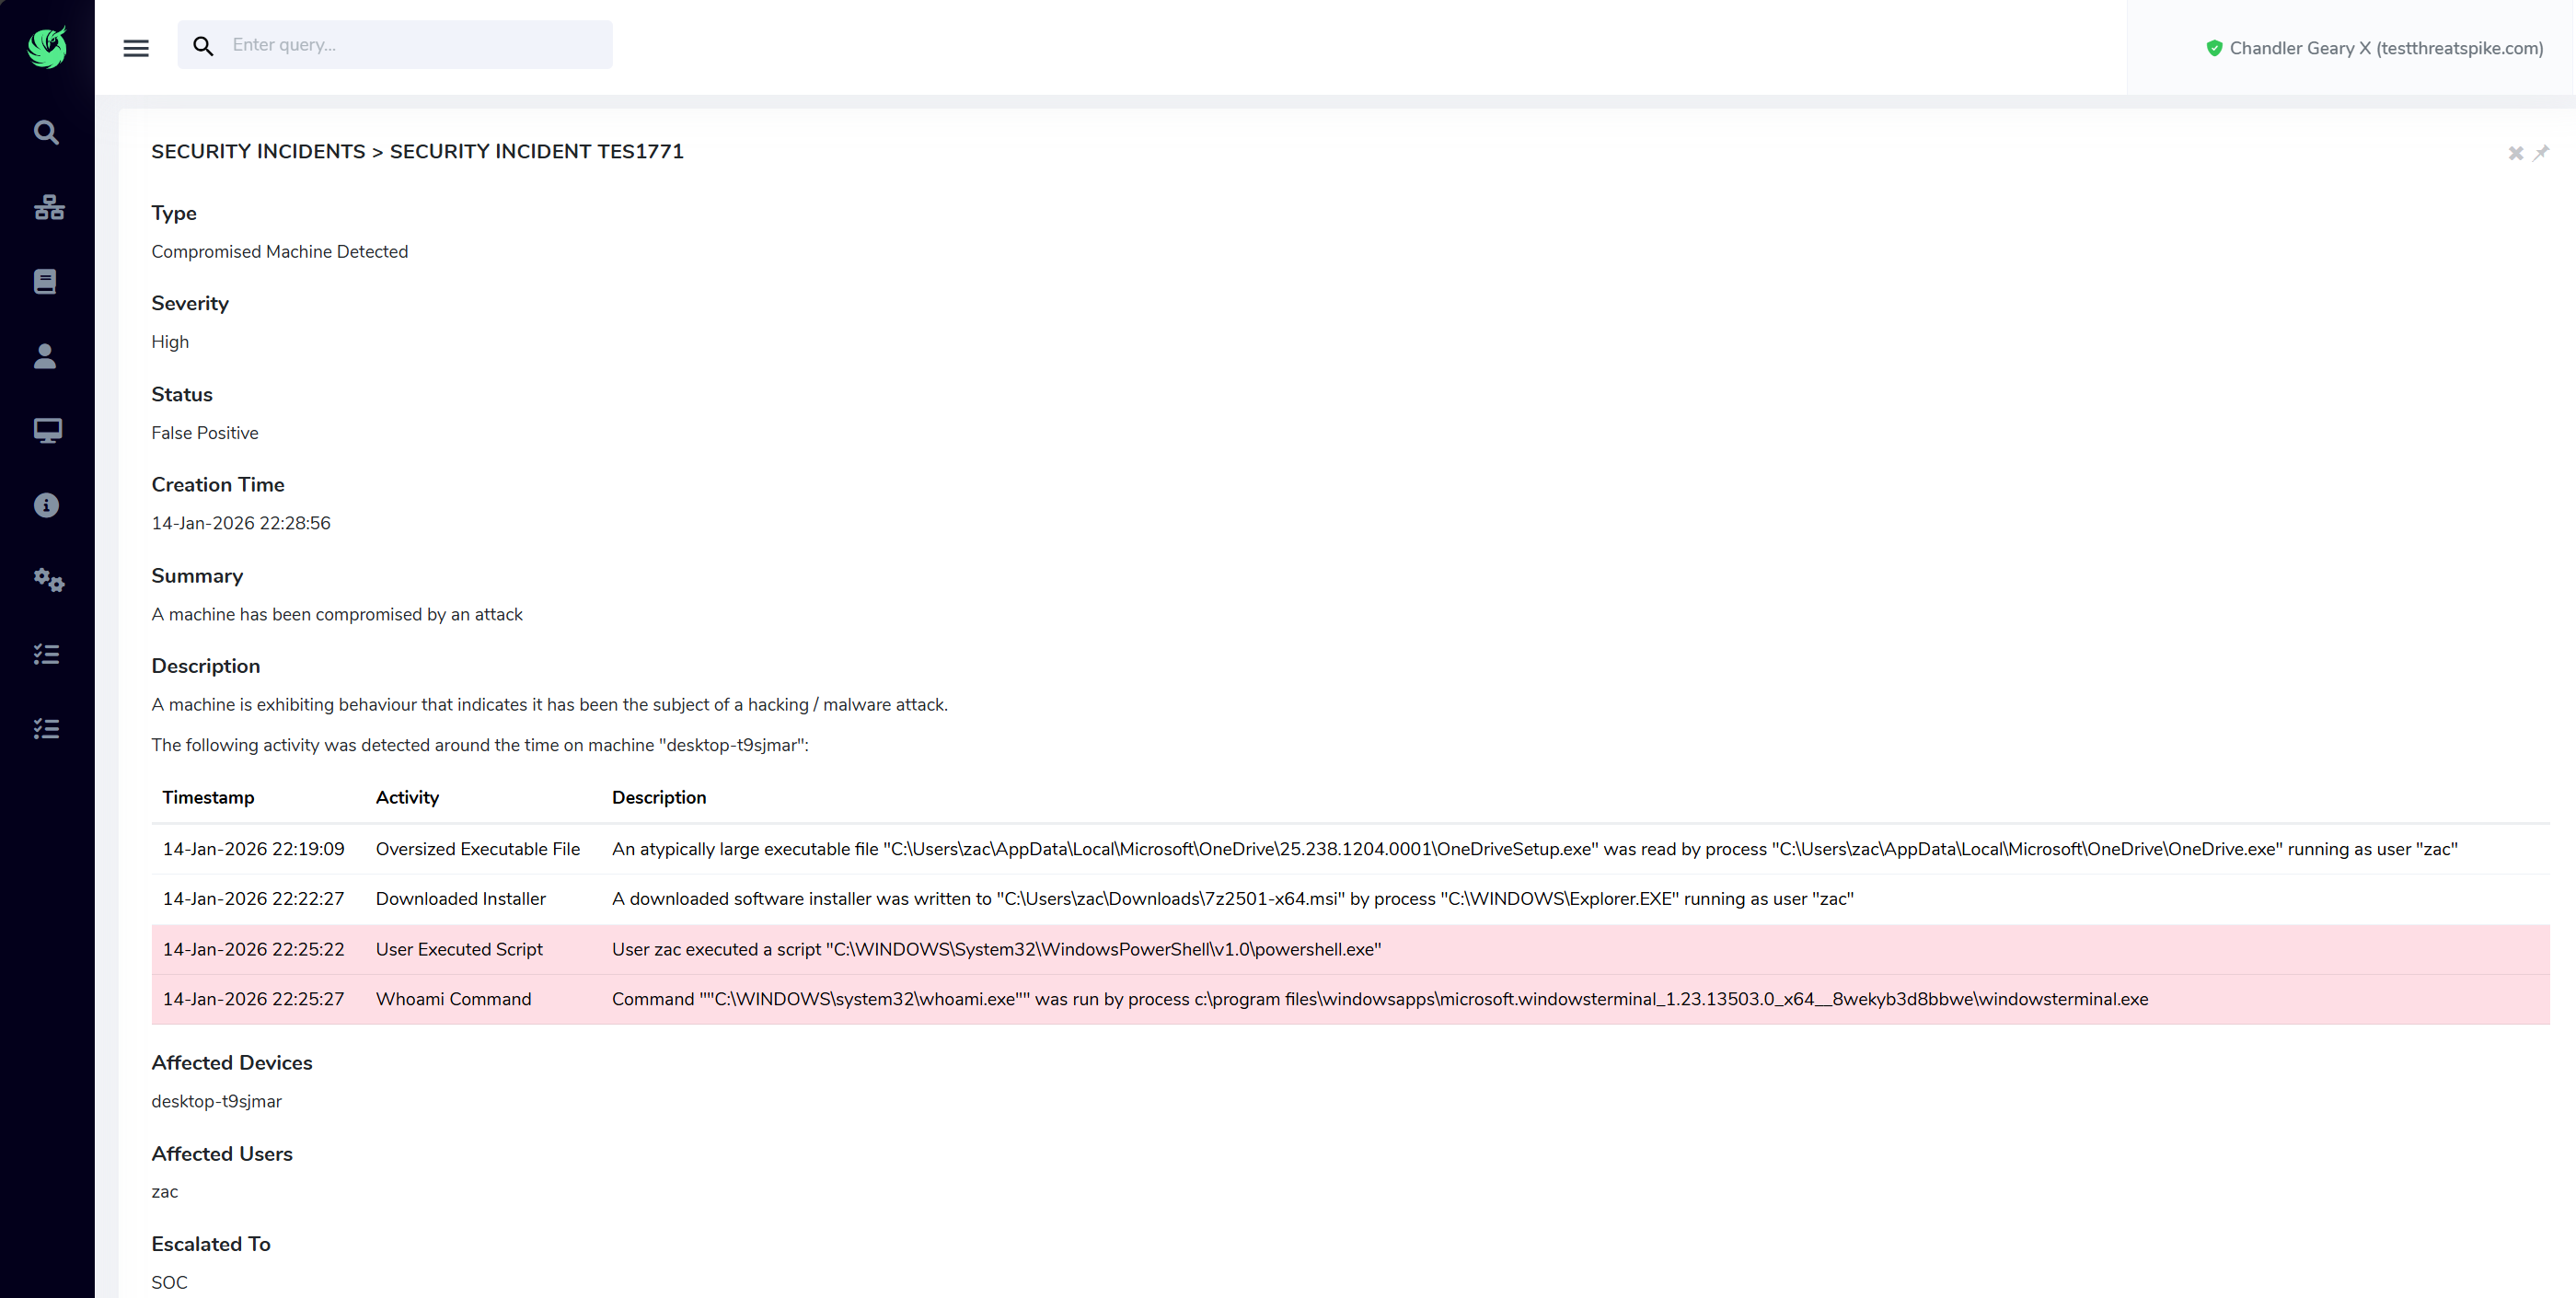Open the settings gears sidebar icon
The image size is (2576, 1298).
pyautogui.click(x=48, y=580)
